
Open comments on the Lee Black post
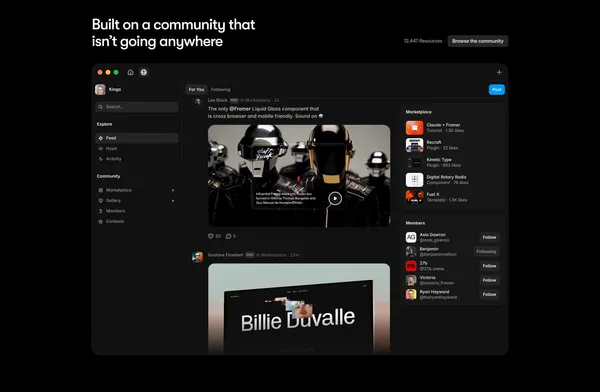tap(228, 236)
